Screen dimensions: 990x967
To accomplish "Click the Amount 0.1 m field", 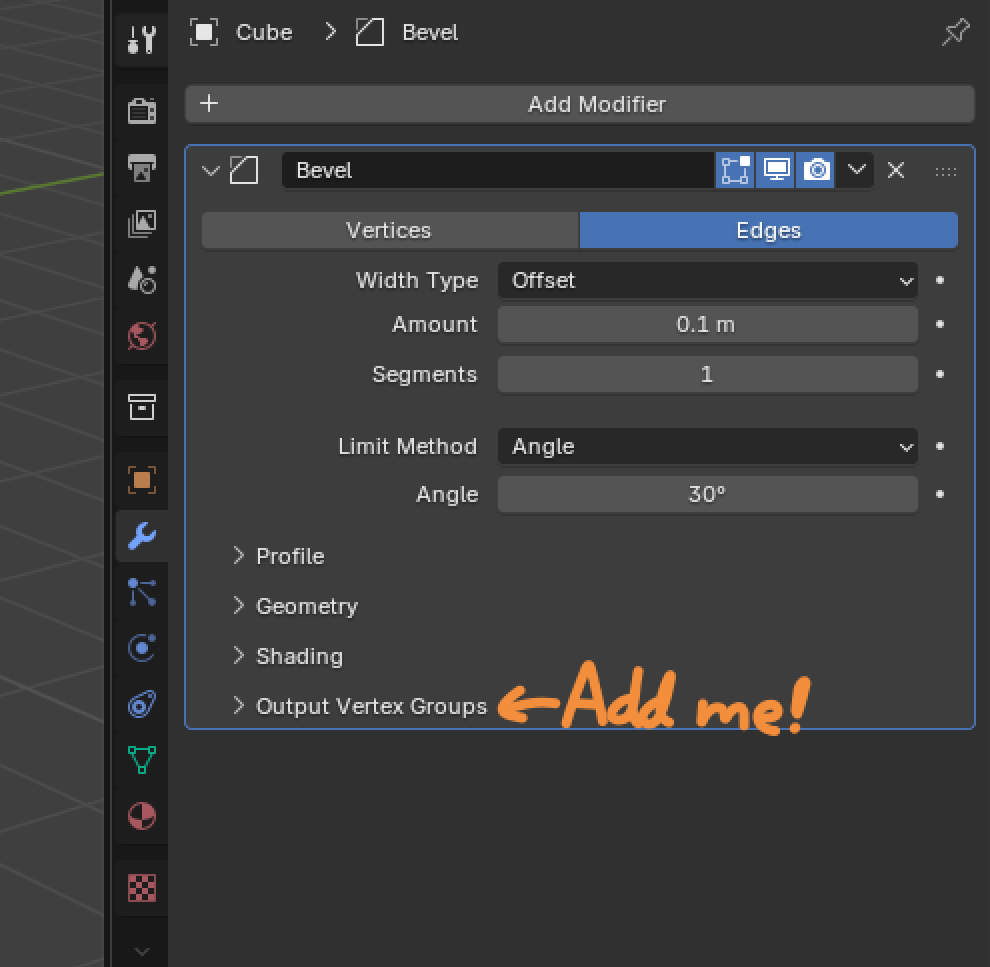I will click(707, 324).
